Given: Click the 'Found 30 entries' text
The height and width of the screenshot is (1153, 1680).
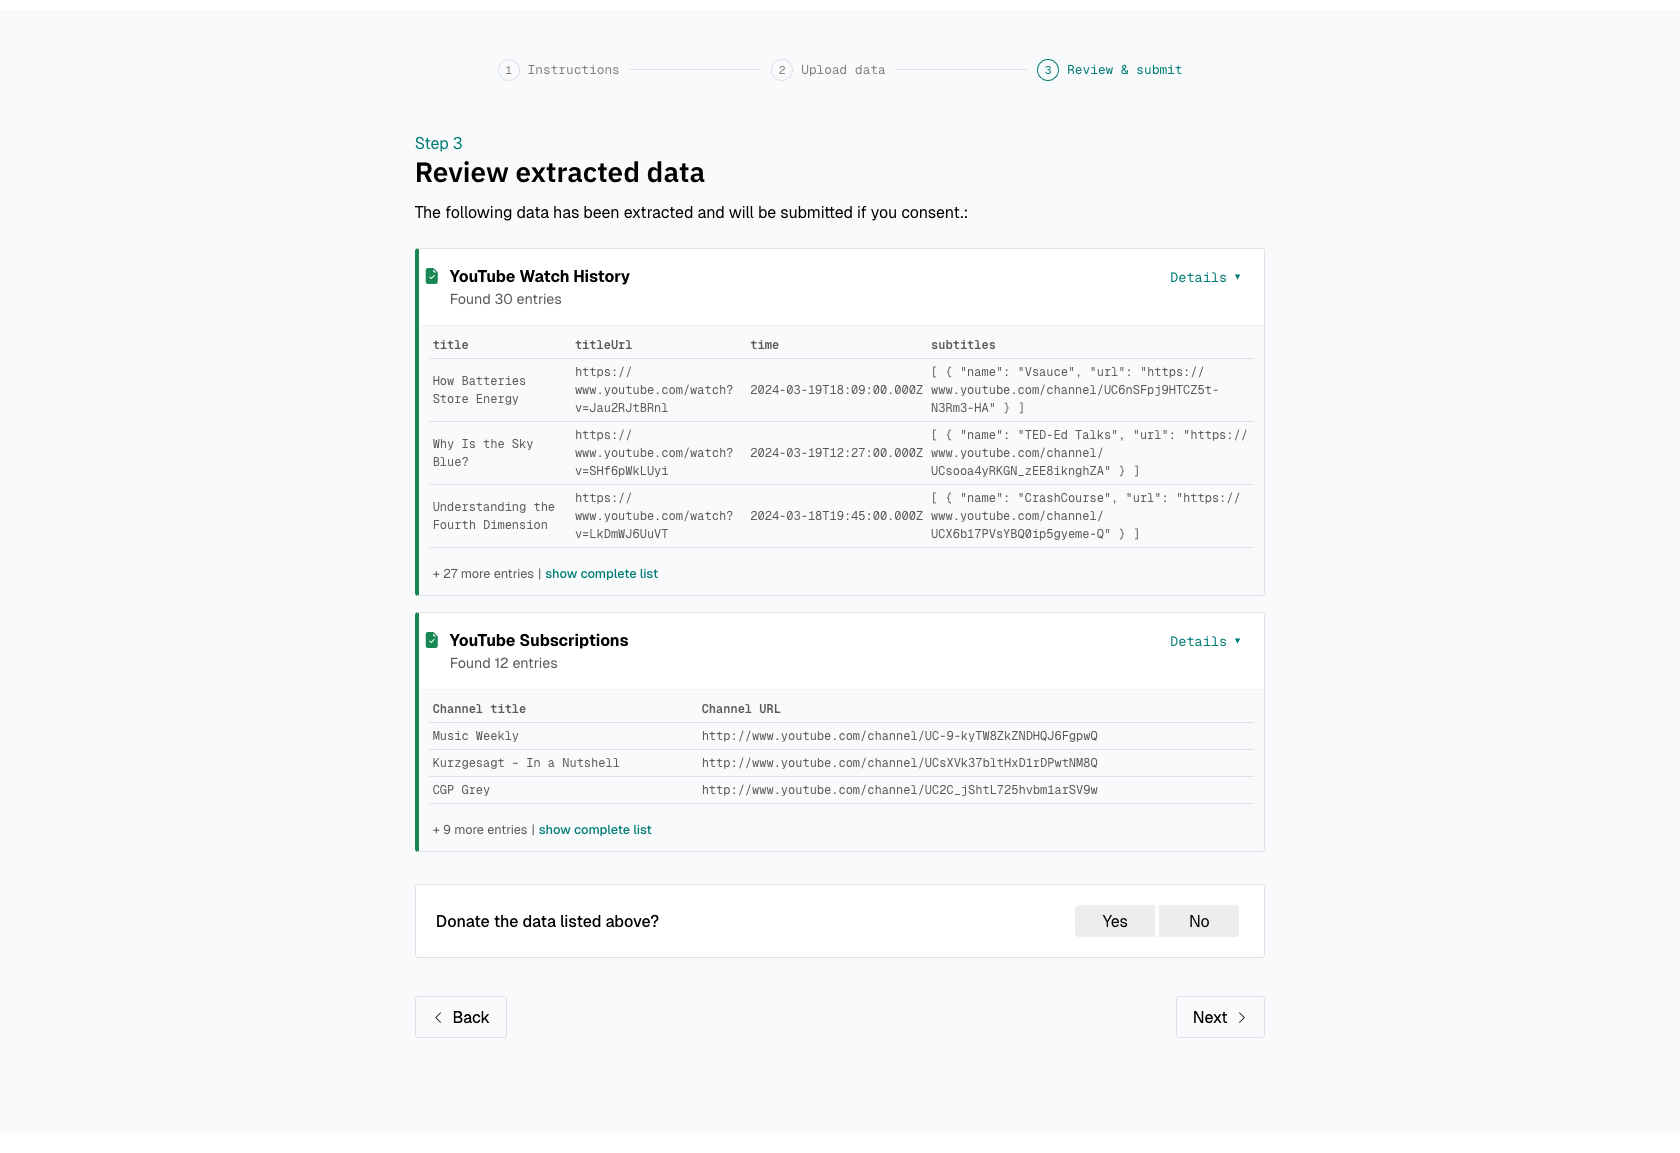Looking at the screenshot, I should pos(505,299).
